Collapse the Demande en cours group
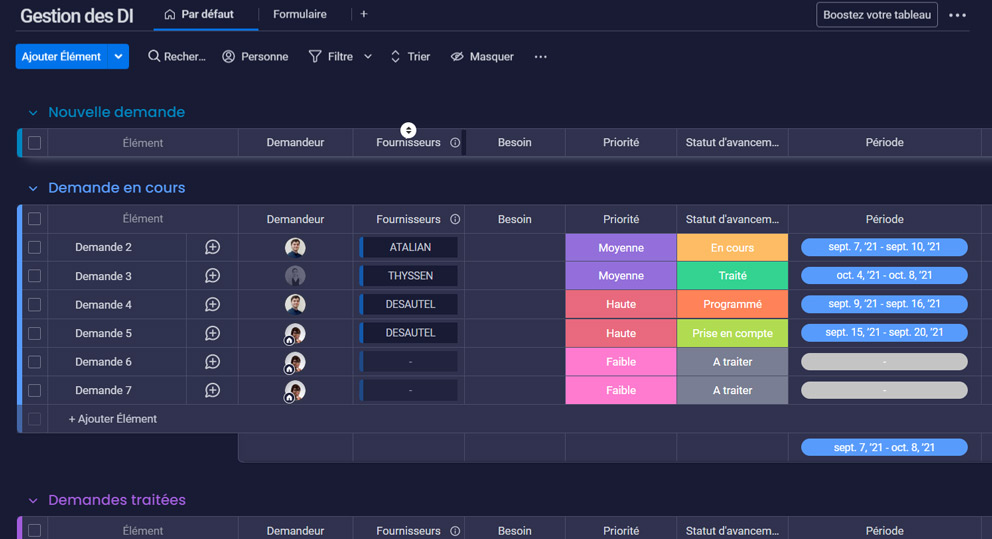This screenshot has width=992, height=539. click(33, 188)
